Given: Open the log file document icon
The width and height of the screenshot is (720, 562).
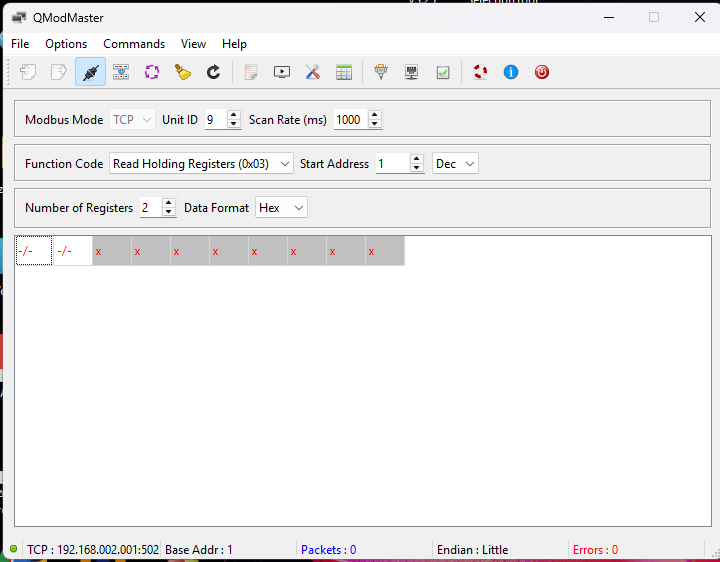Looking at the screenshot, I should [x=251, y=72].
